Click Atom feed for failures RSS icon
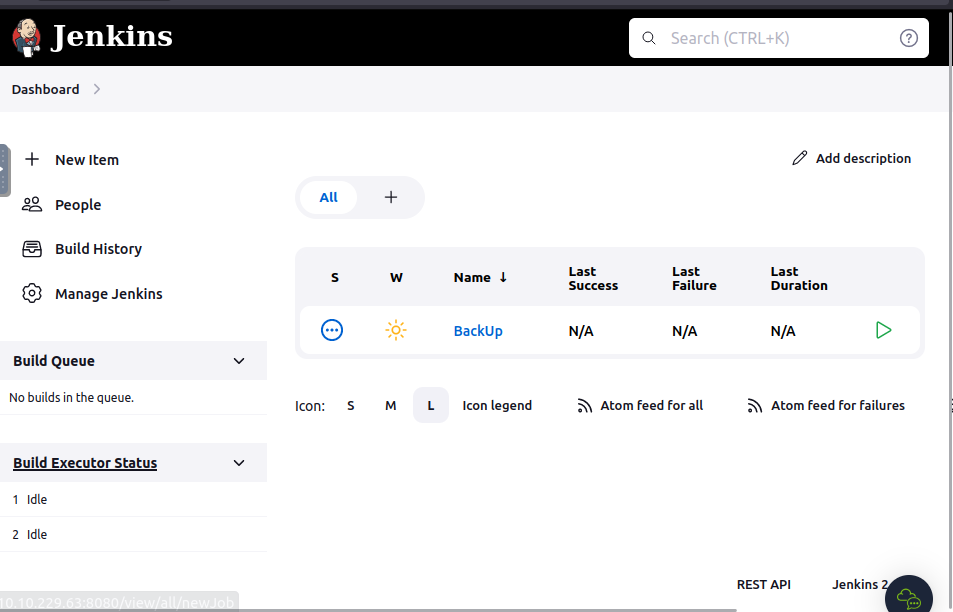This screenshot has width=953, height=612. click(754, 406)
